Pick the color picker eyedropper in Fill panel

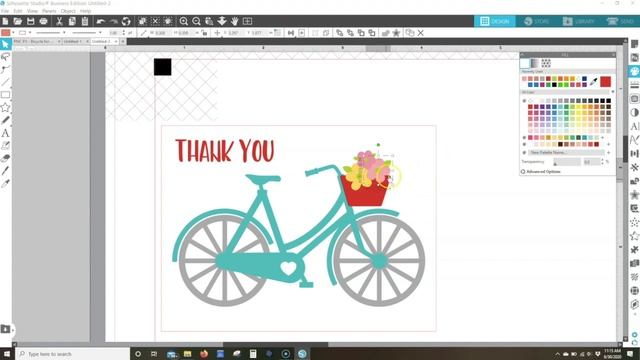tap(593, 82)
